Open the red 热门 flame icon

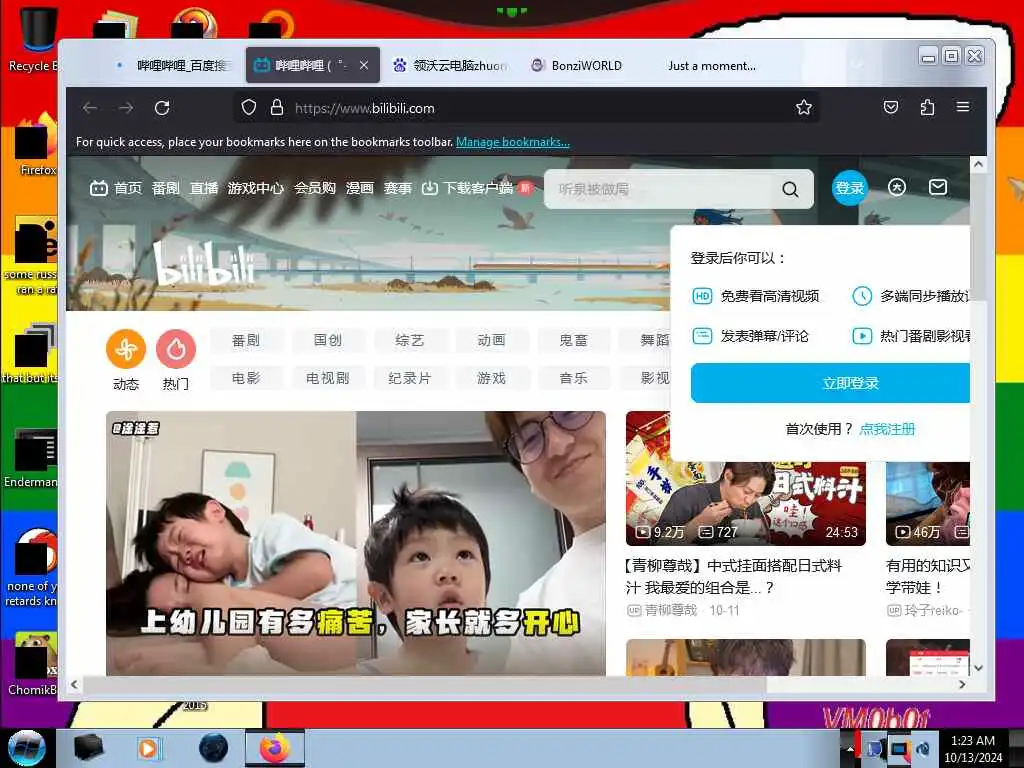pyautogui.click(x=176, y=349)
